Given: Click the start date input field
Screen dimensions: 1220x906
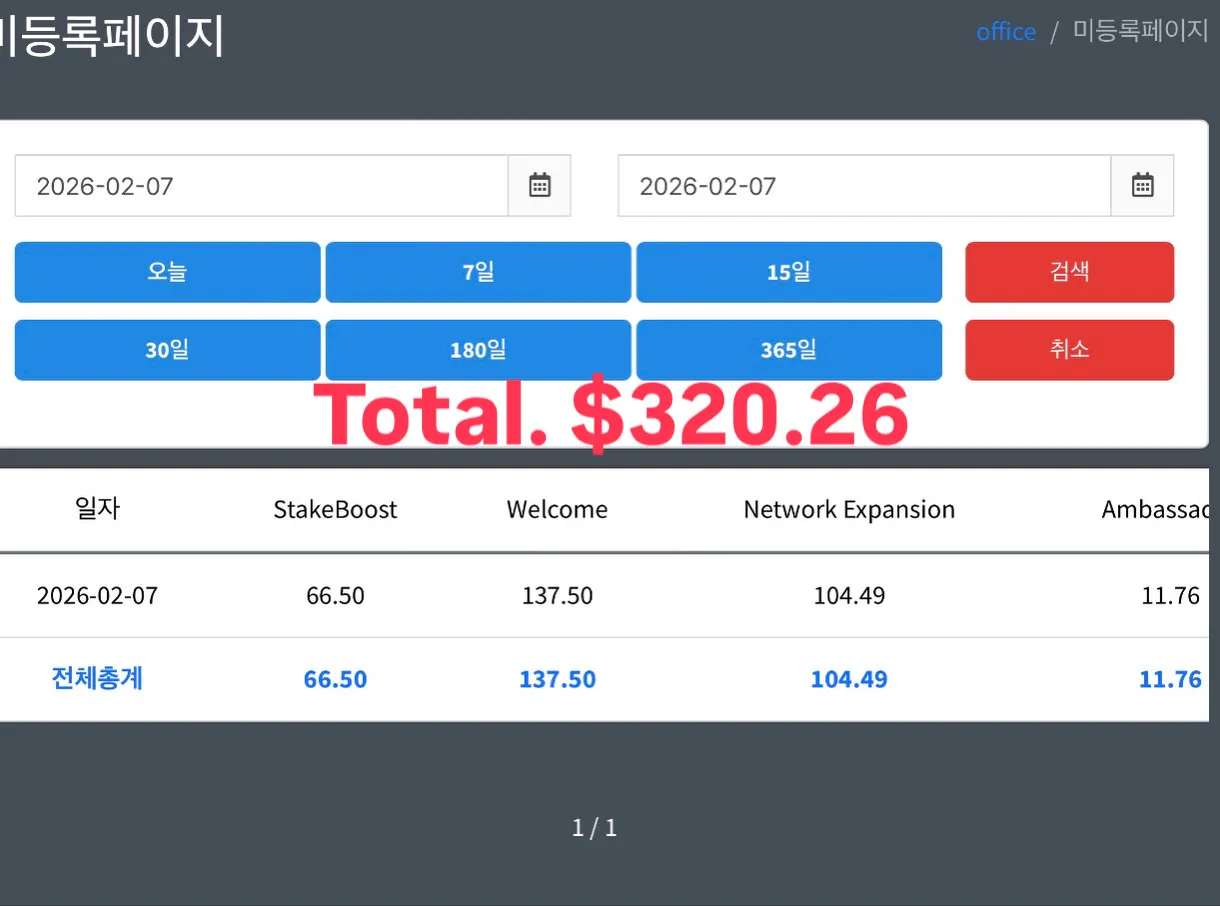Looking at the screenshot, I should (262, 186).
